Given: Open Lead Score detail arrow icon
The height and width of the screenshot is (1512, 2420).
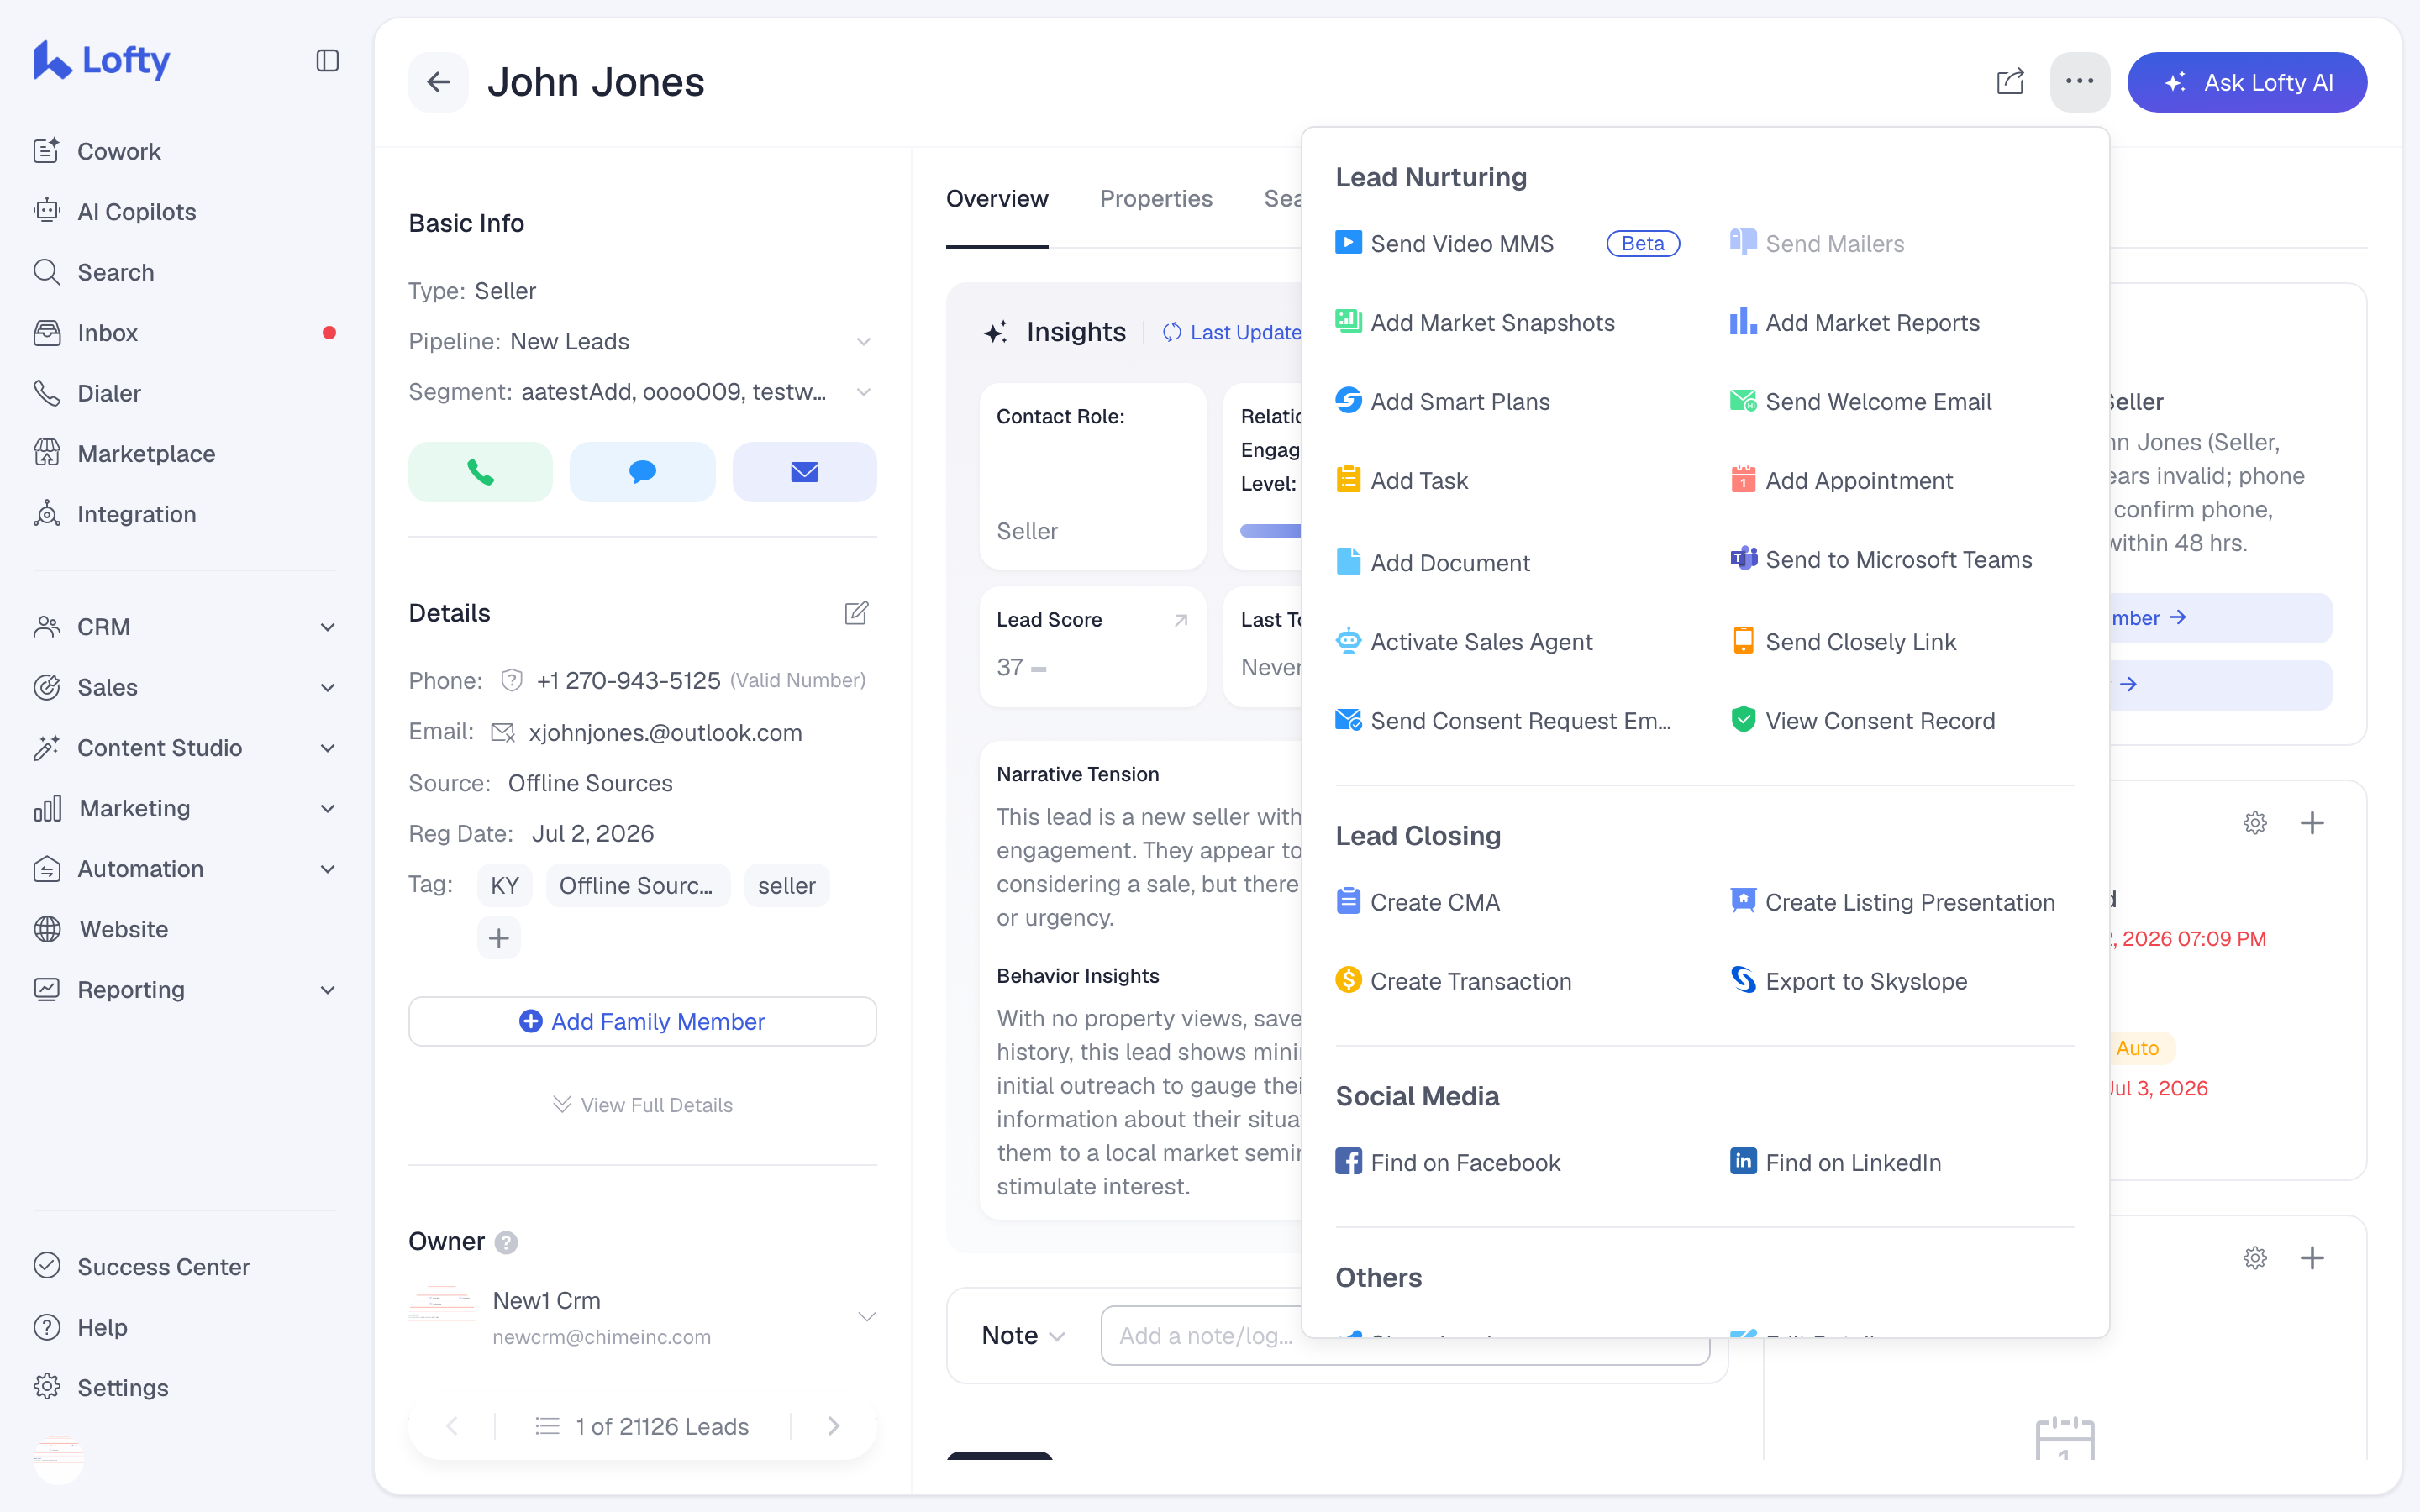Looking at the screenshot, I should pos(1181,620).
